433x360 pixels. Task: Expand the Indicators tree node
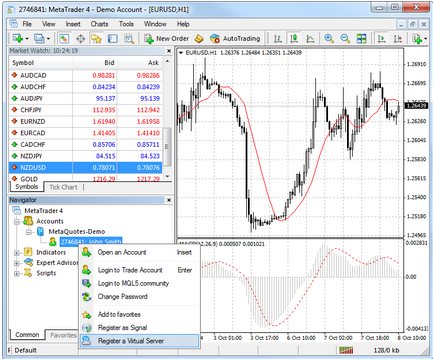[x=17, y=253]
